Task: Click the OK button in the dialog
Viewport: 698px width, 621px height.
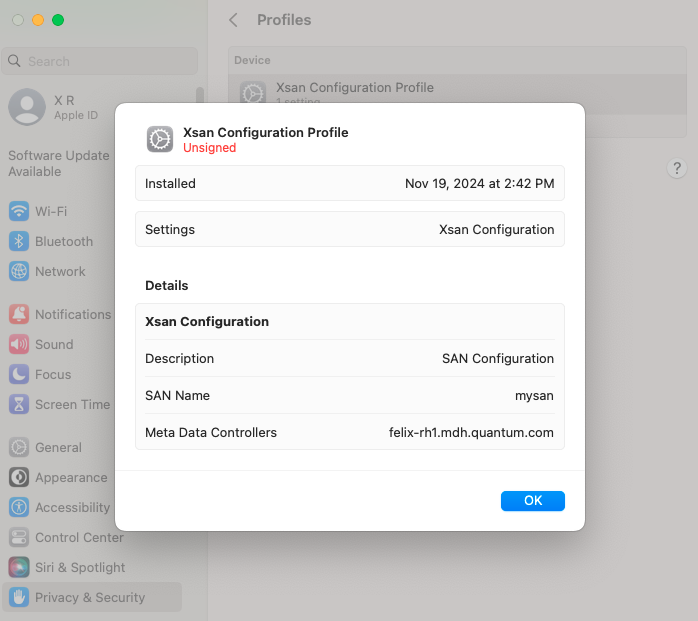Action: [532, 501]
